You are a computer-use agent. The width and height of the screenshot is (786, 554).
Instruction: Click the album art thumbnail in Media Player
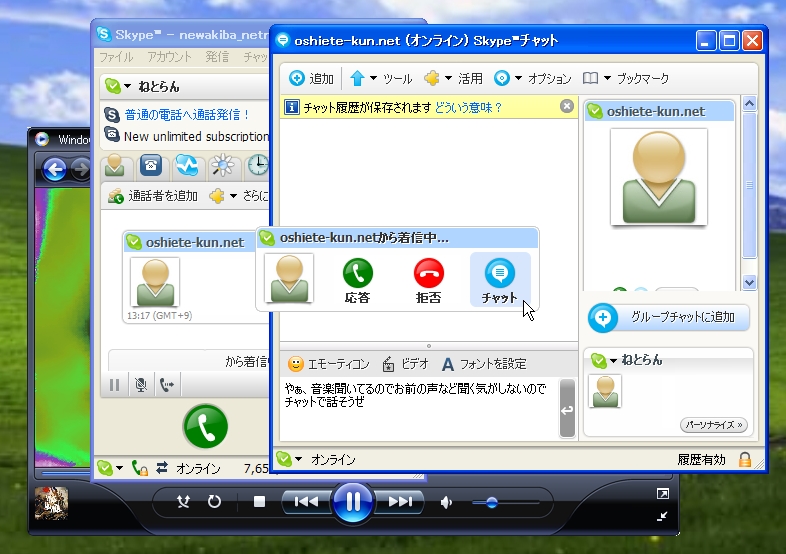click(x=51, y=503)
